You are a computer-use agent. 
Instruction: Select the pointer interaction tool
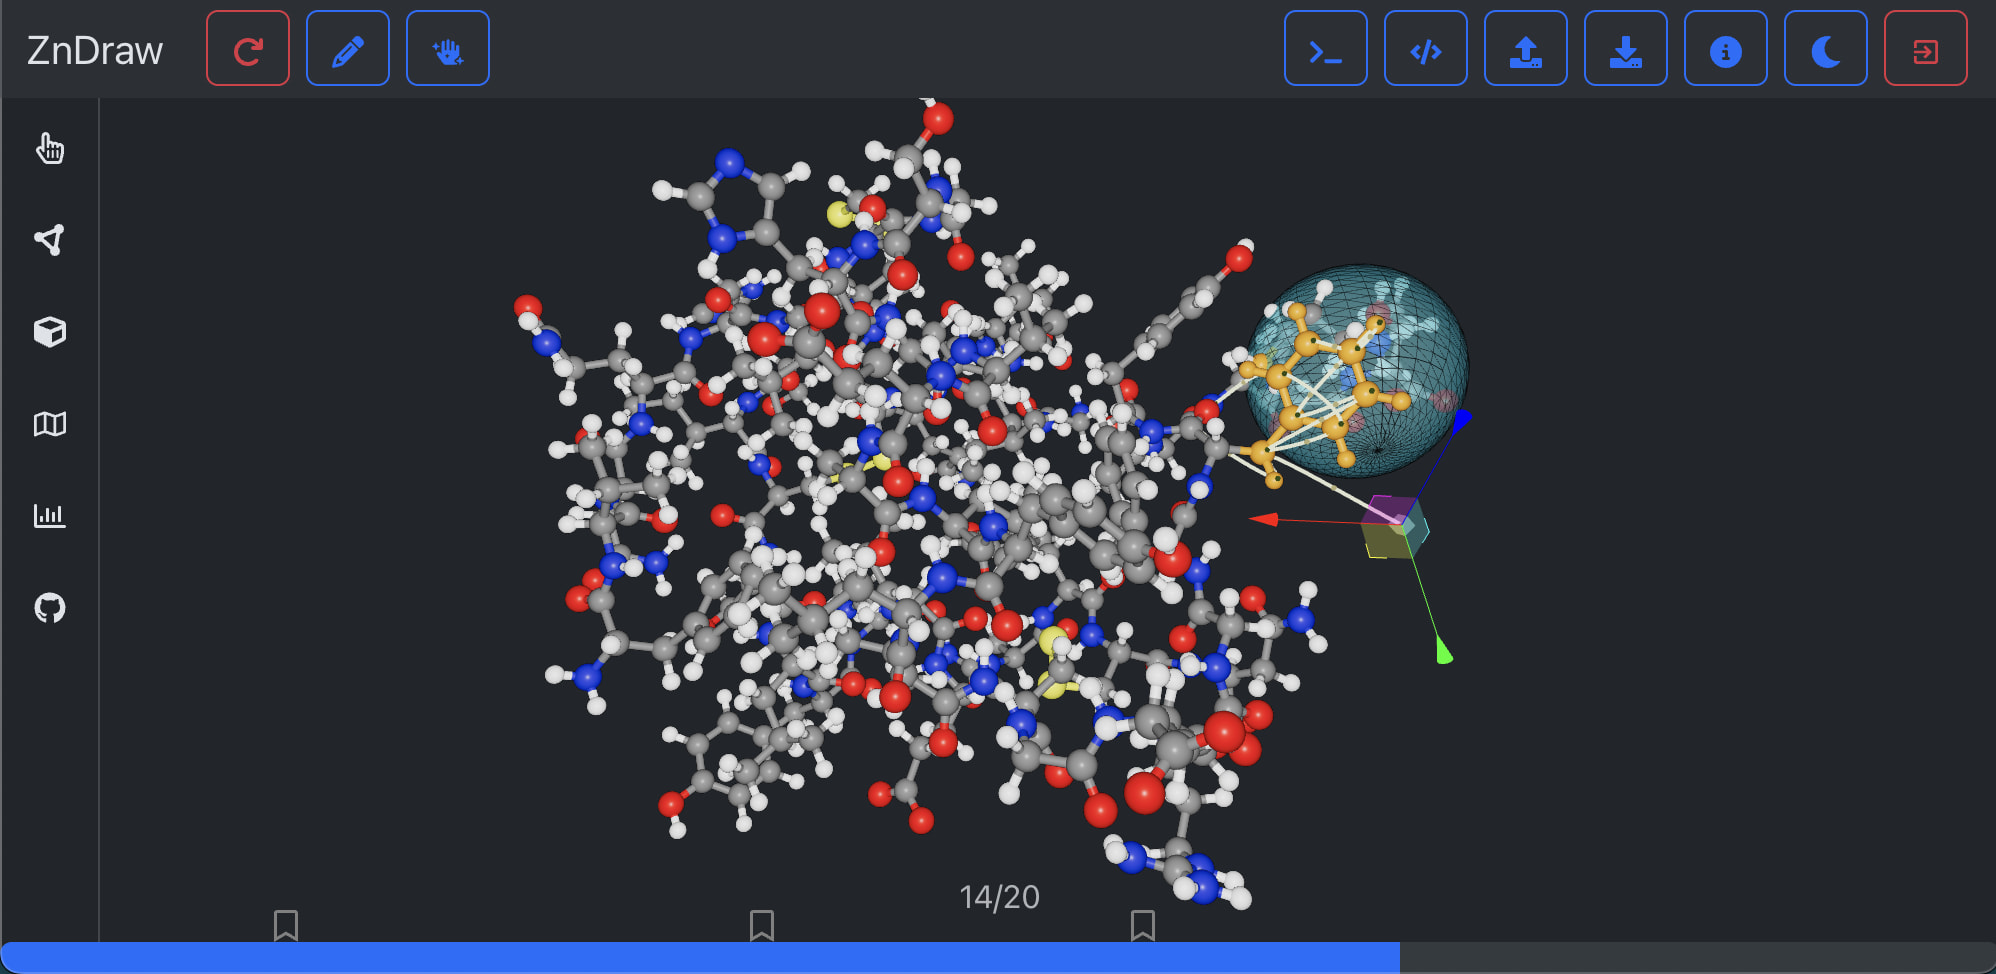click(x=51, y=149)
